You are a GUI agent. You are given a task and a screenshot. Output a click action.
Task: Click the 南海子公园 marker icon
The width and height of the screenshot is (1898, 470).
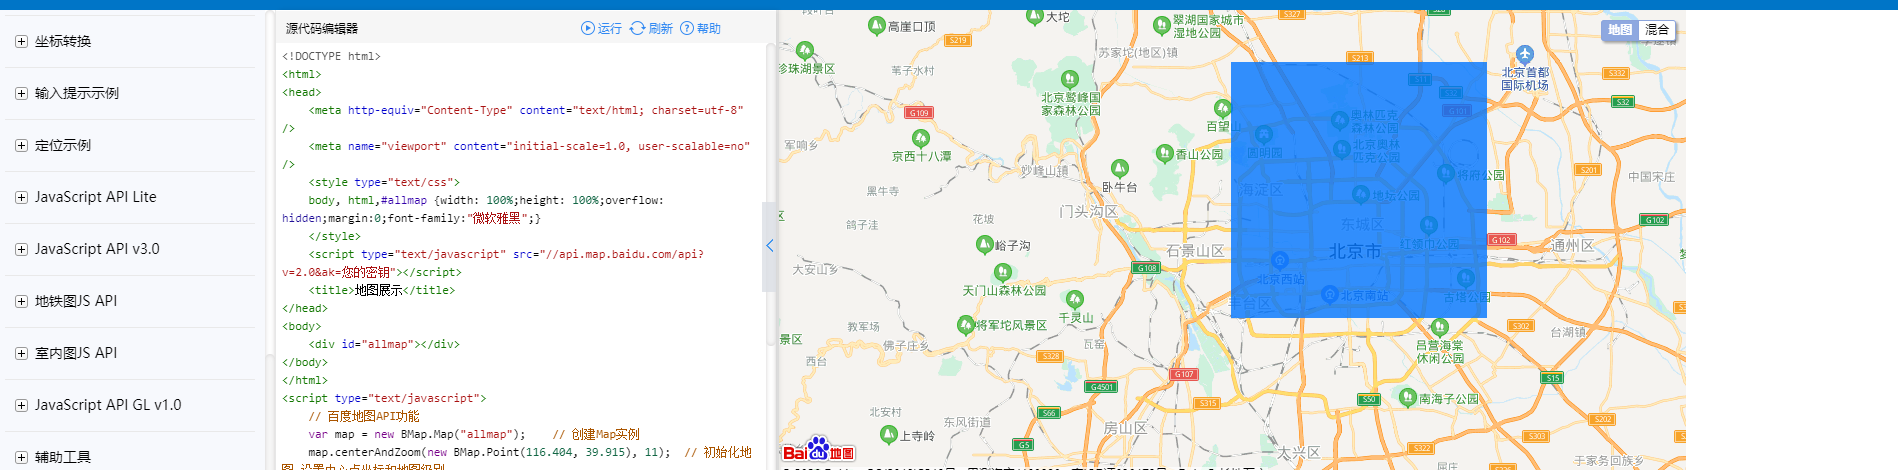1407,397
